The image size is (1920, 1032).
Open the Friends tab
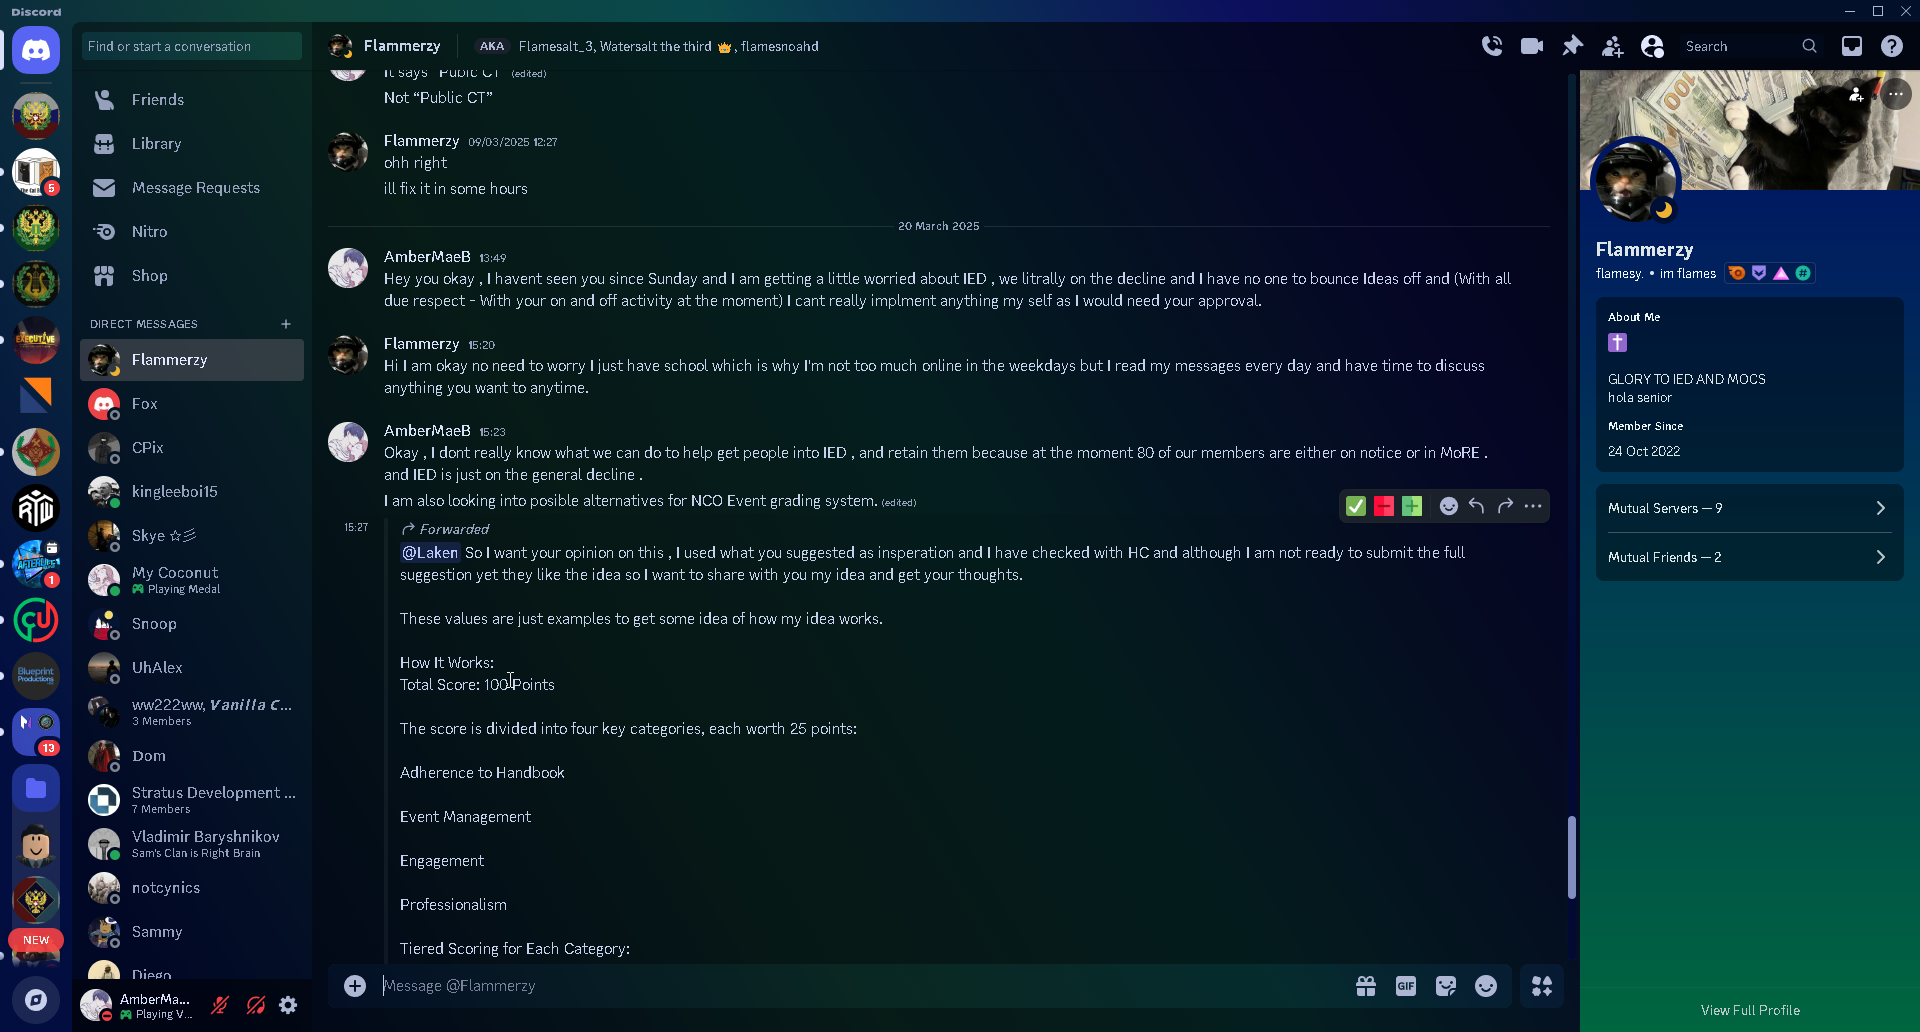[x=157, y=100]
